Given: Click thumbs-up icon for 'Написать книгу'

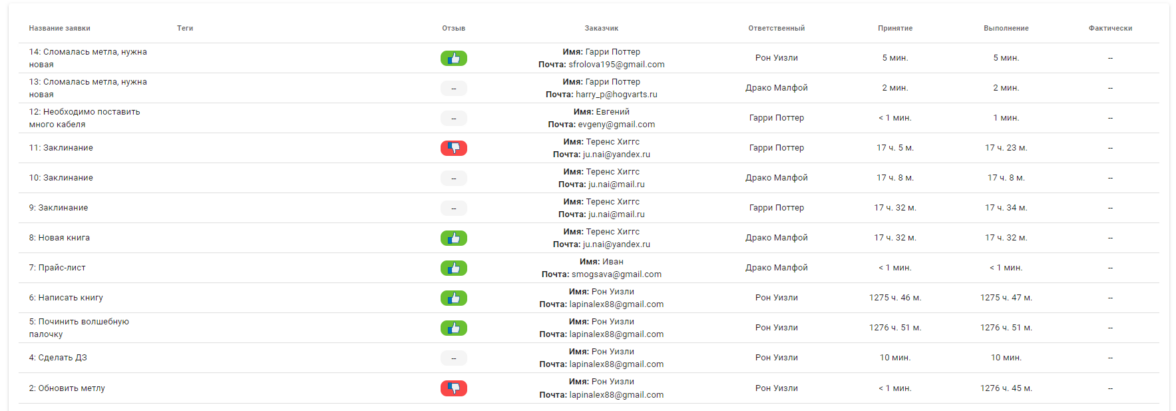Looking at the screenshot, I should (x=453, y=298).
